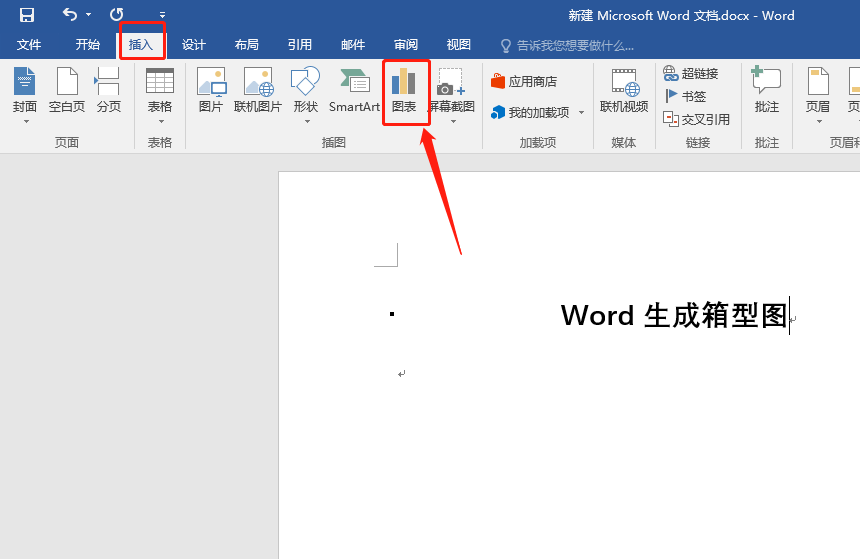
Task: Expand 我的加载项 add-ins dropdown
Action: click(x=581, y=113)
